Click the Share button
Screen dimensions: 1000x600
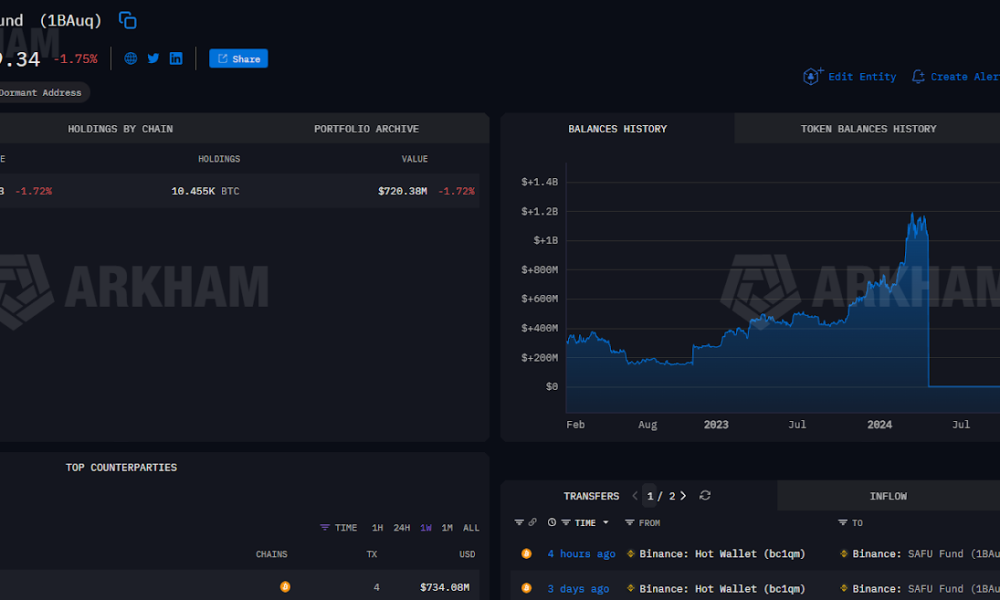coord(238,58)
